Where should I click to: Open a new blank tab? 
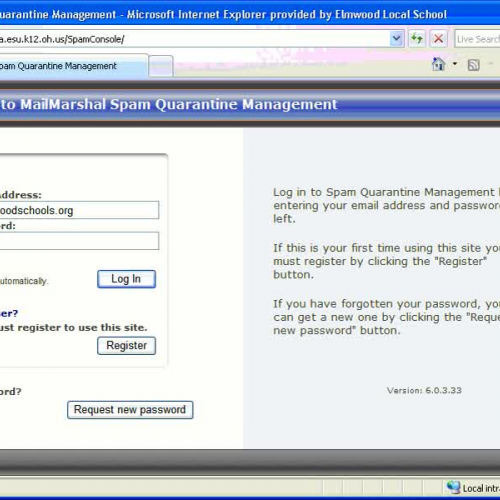click(161, 66)
